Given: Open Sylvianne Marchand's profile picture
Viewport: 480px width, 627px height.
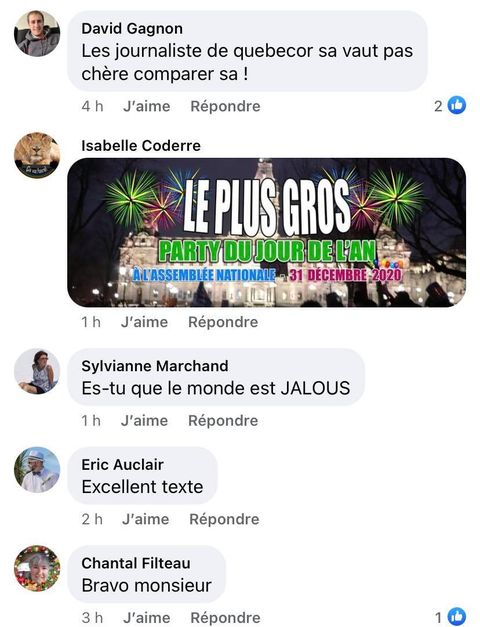Looking at the screenshot, I should pyautogui.click(x=37, y=371).
